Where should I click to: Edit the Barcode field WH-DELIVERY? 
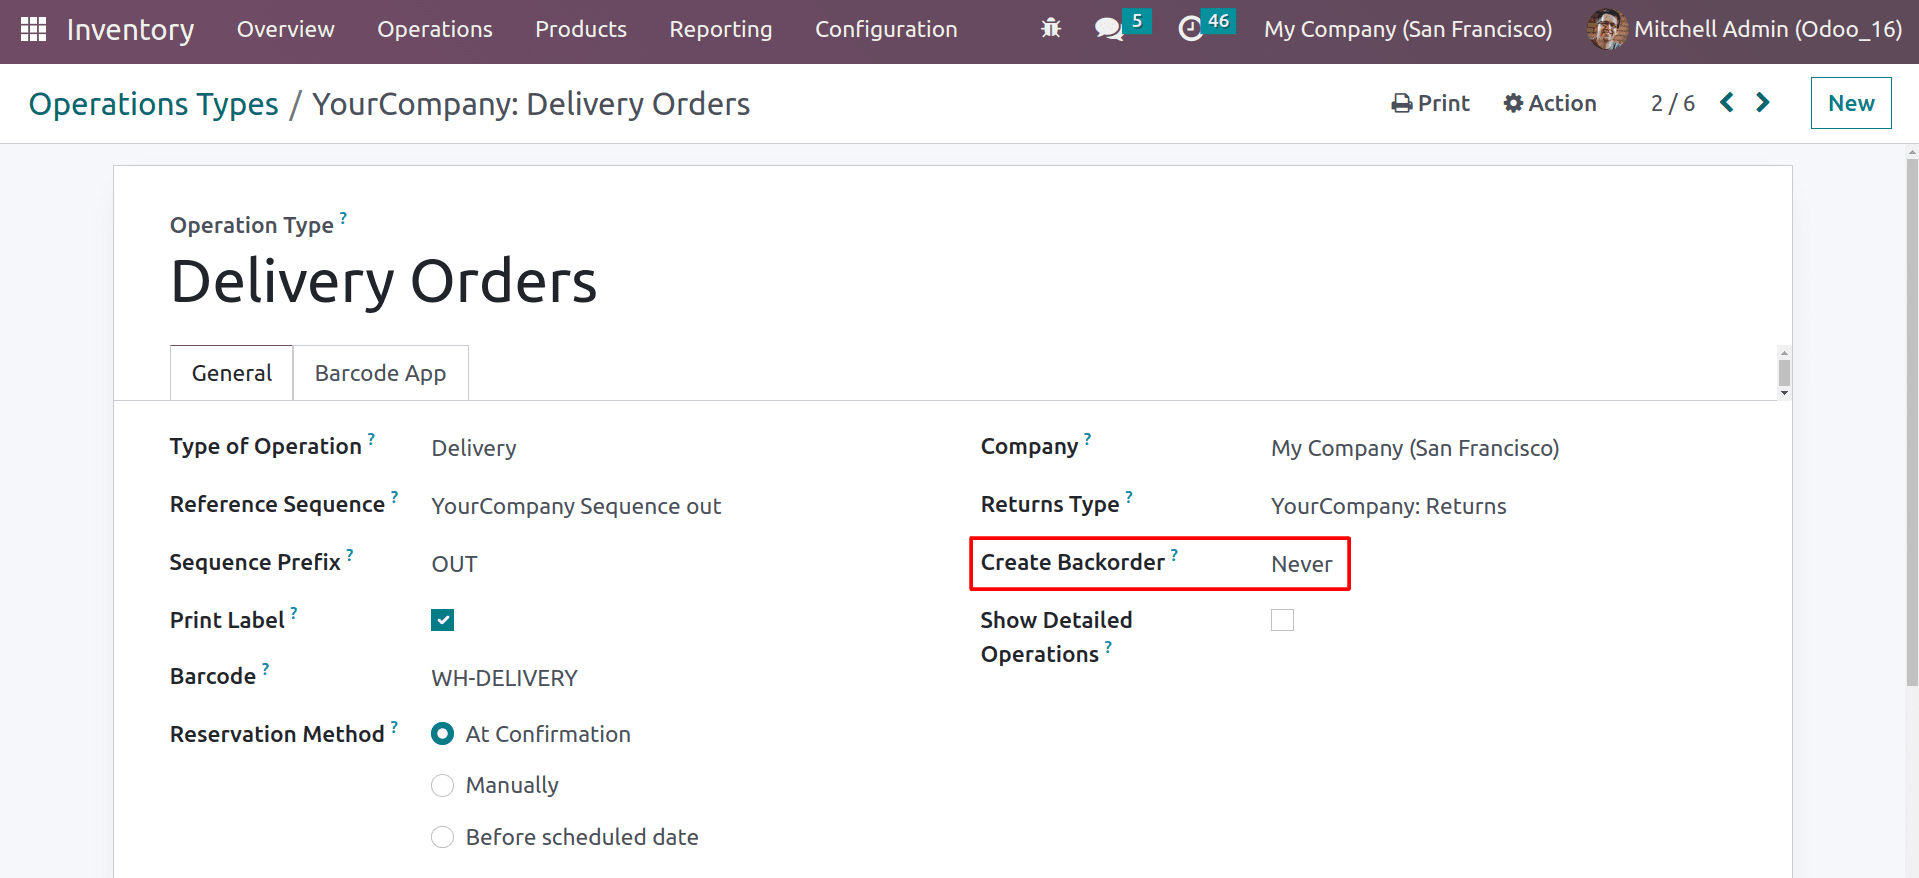(505, 678)
